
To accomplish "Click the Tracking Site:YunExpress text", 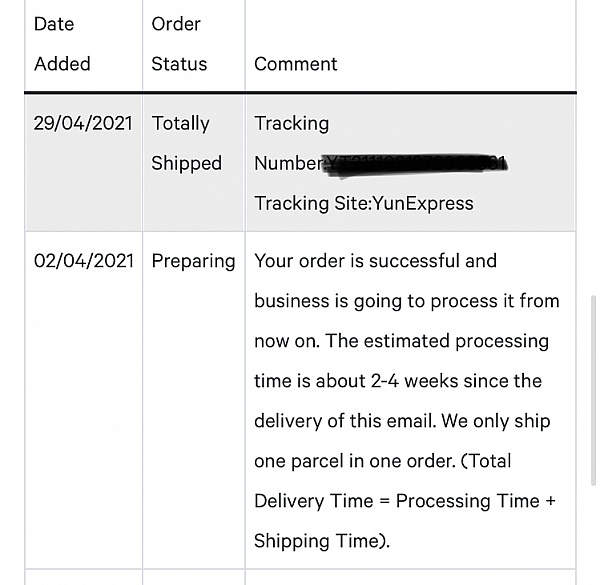I will point(364,203).
